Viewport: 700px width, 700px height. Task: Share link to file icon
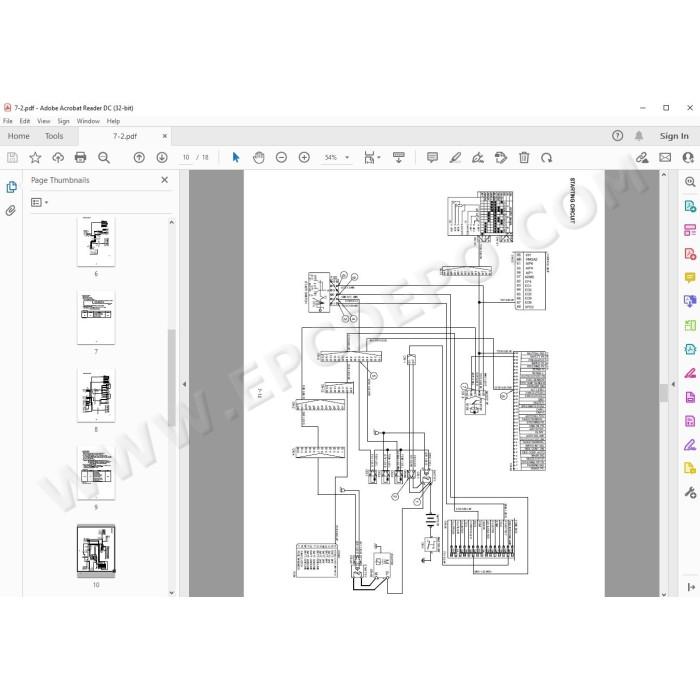coord(642,158)
